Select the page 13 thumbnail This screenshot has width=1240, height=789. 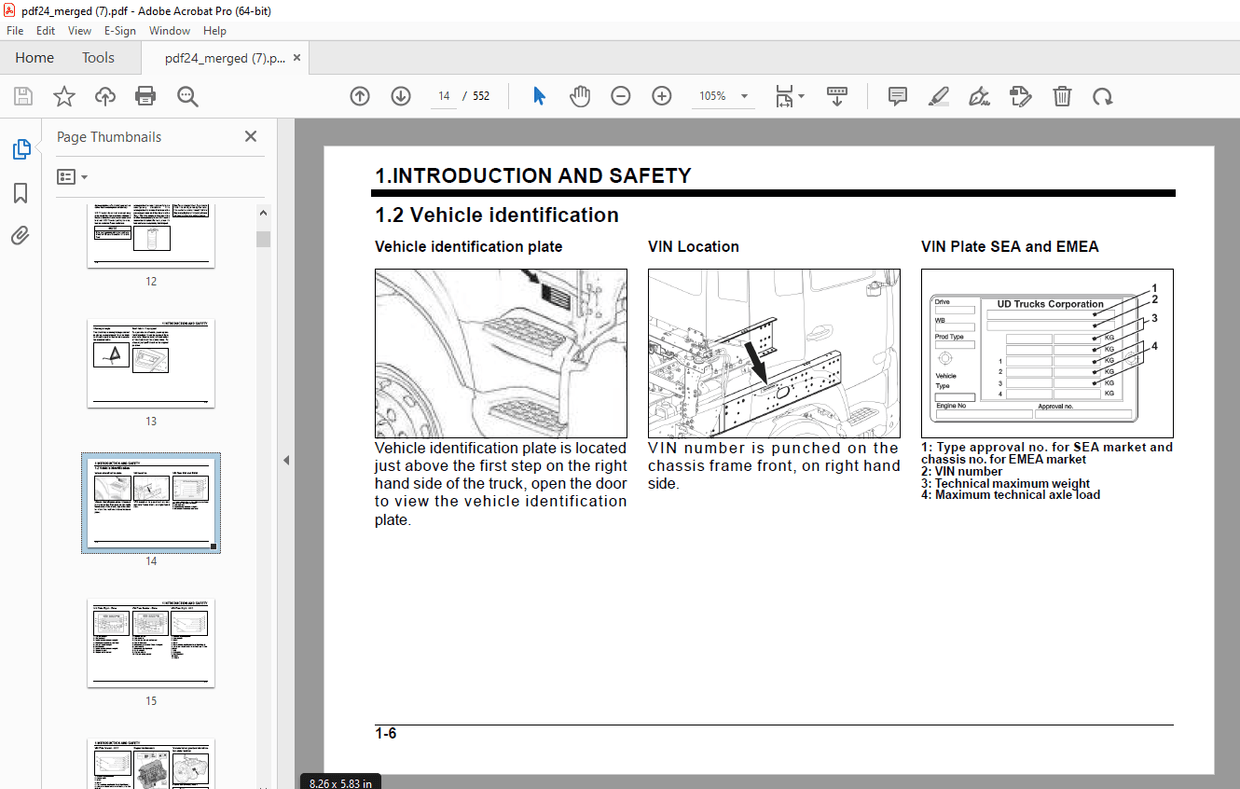pyautogui.click(x=150, y=364)
